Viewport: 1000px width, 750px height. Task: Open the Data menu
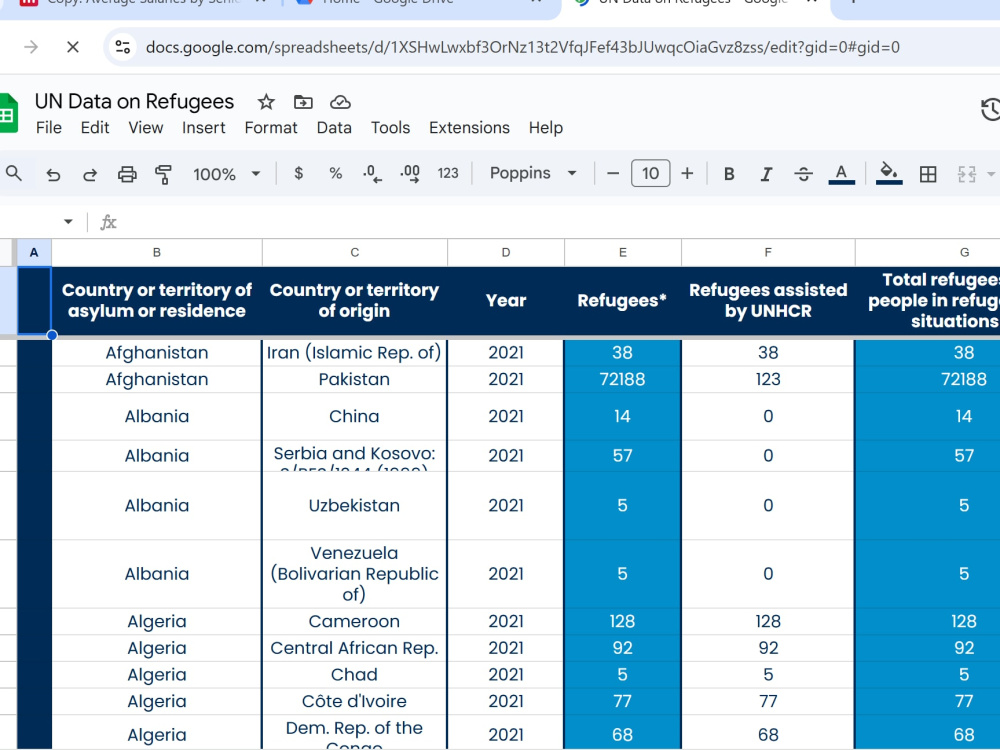pyautogui.click(x=334, y=128)
